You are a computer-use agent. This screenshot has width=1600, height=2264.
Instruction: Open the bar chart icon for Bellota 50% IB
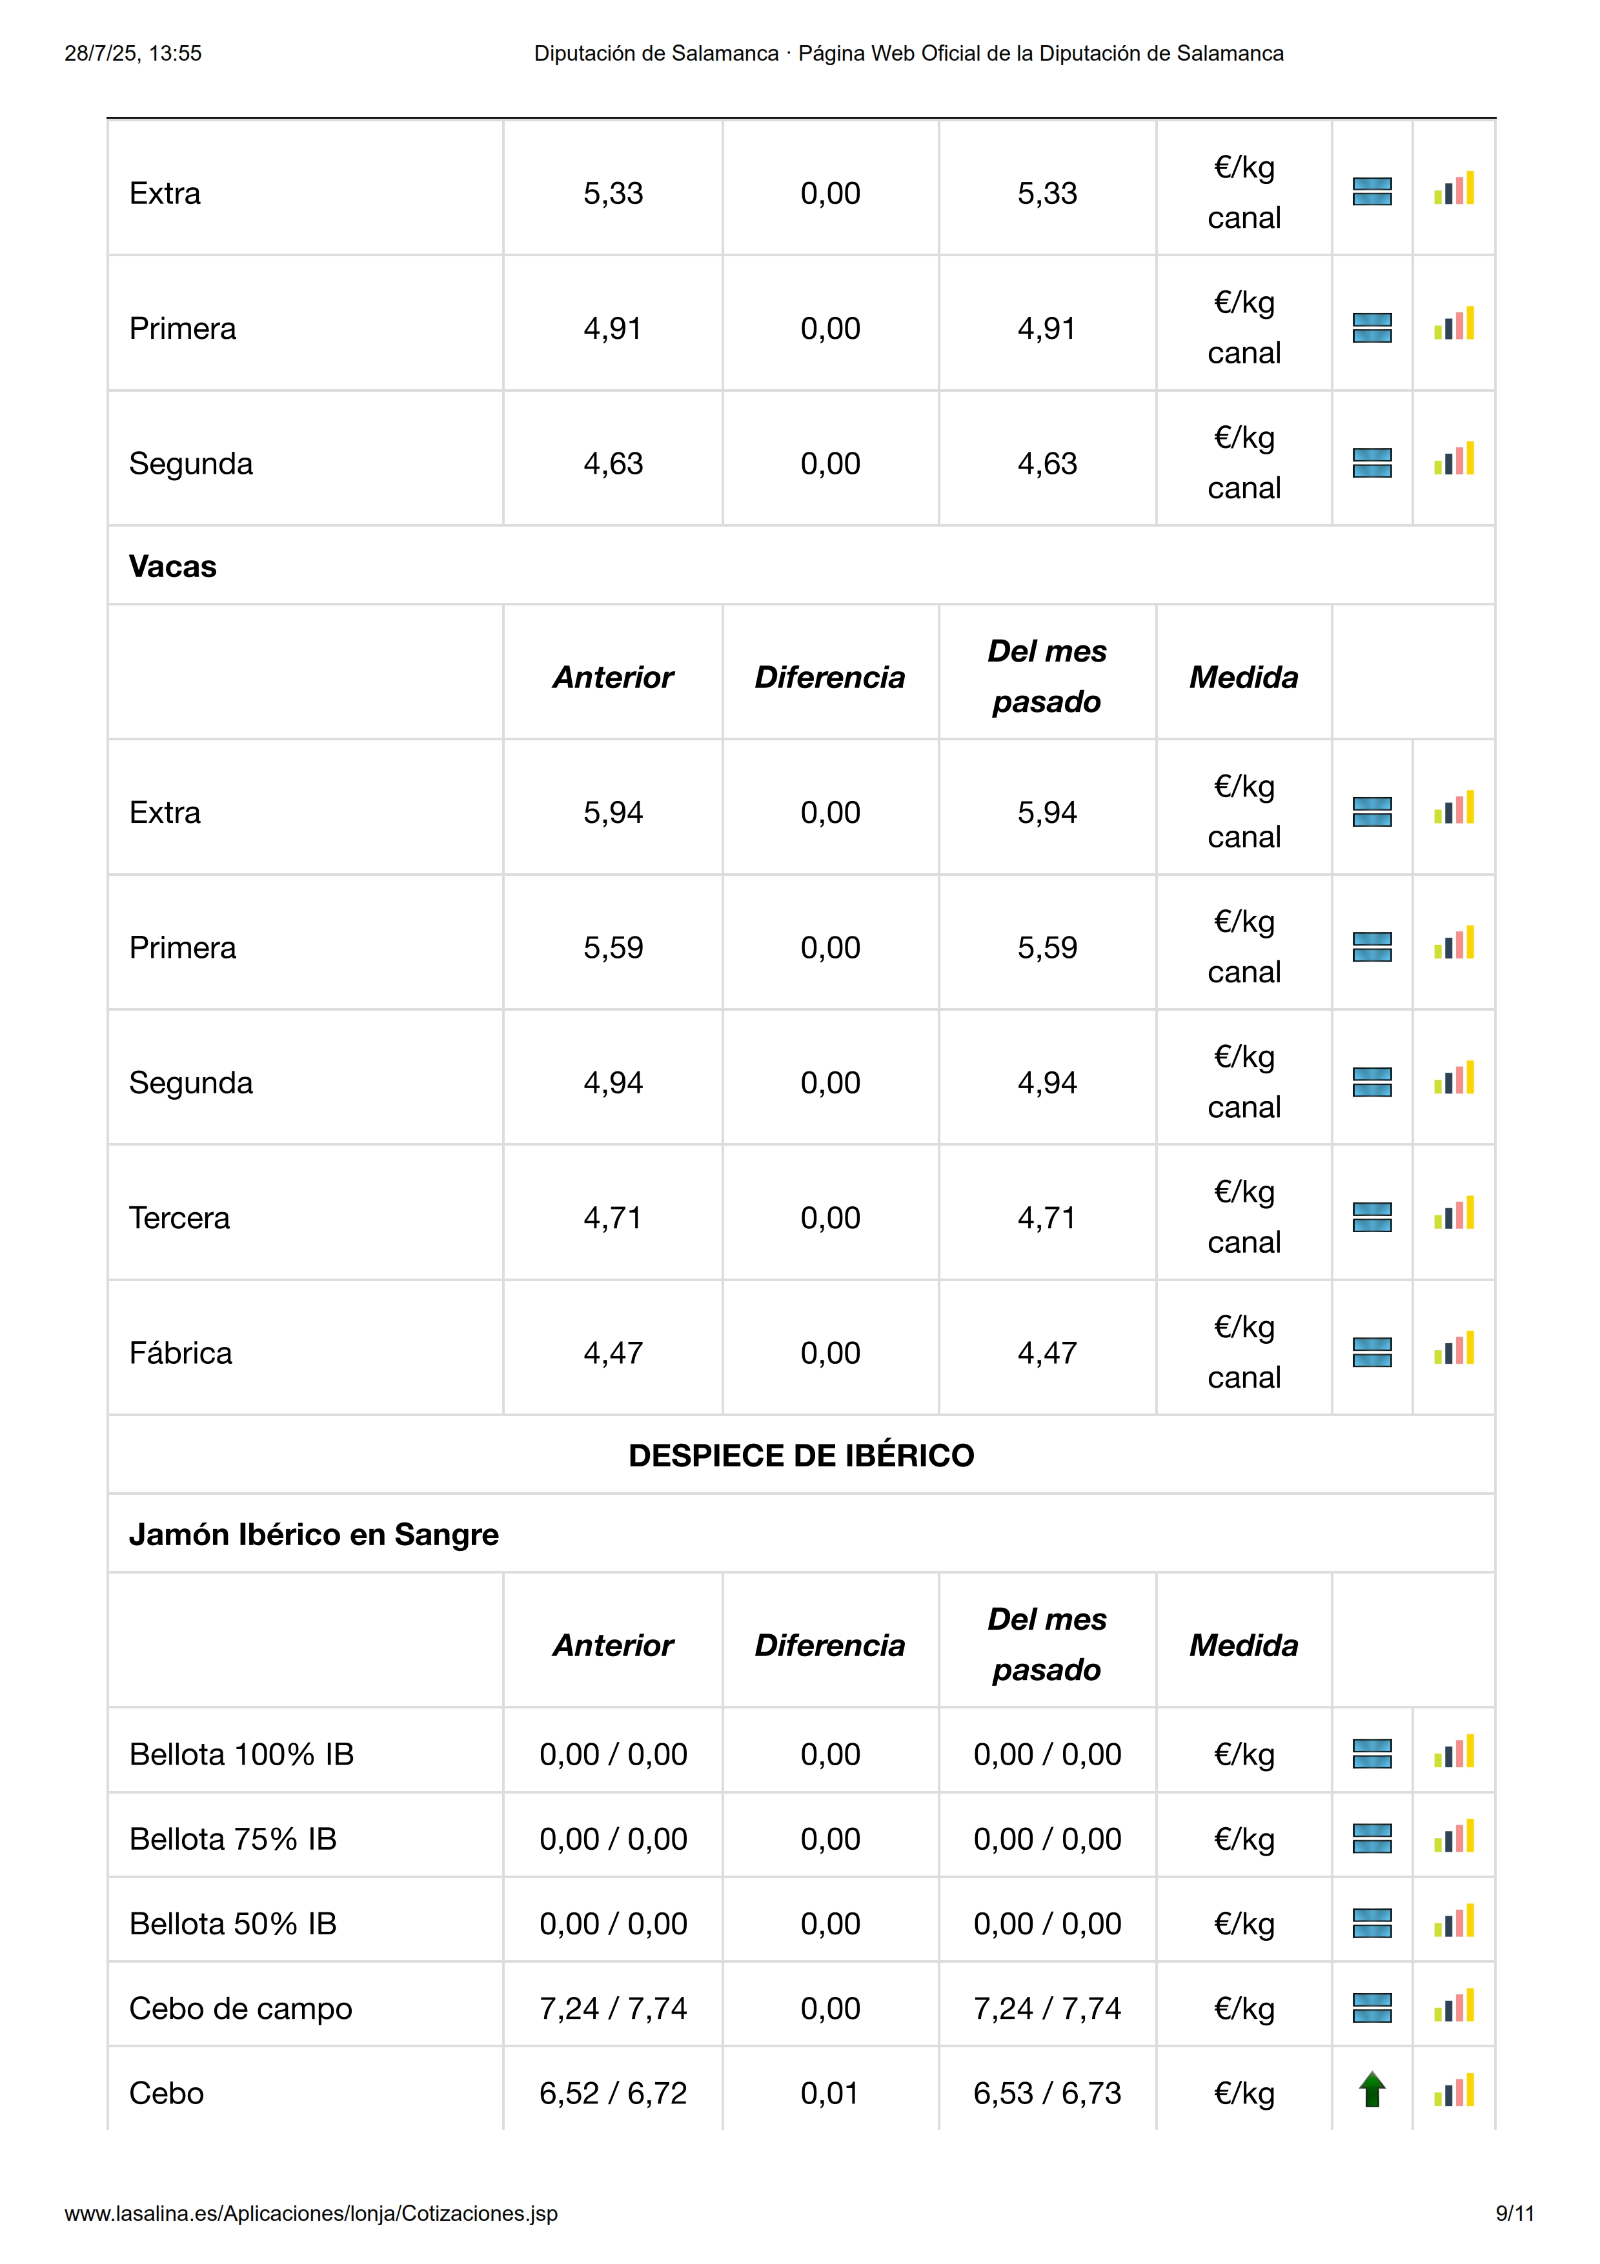click(x=1453, y=1921)
